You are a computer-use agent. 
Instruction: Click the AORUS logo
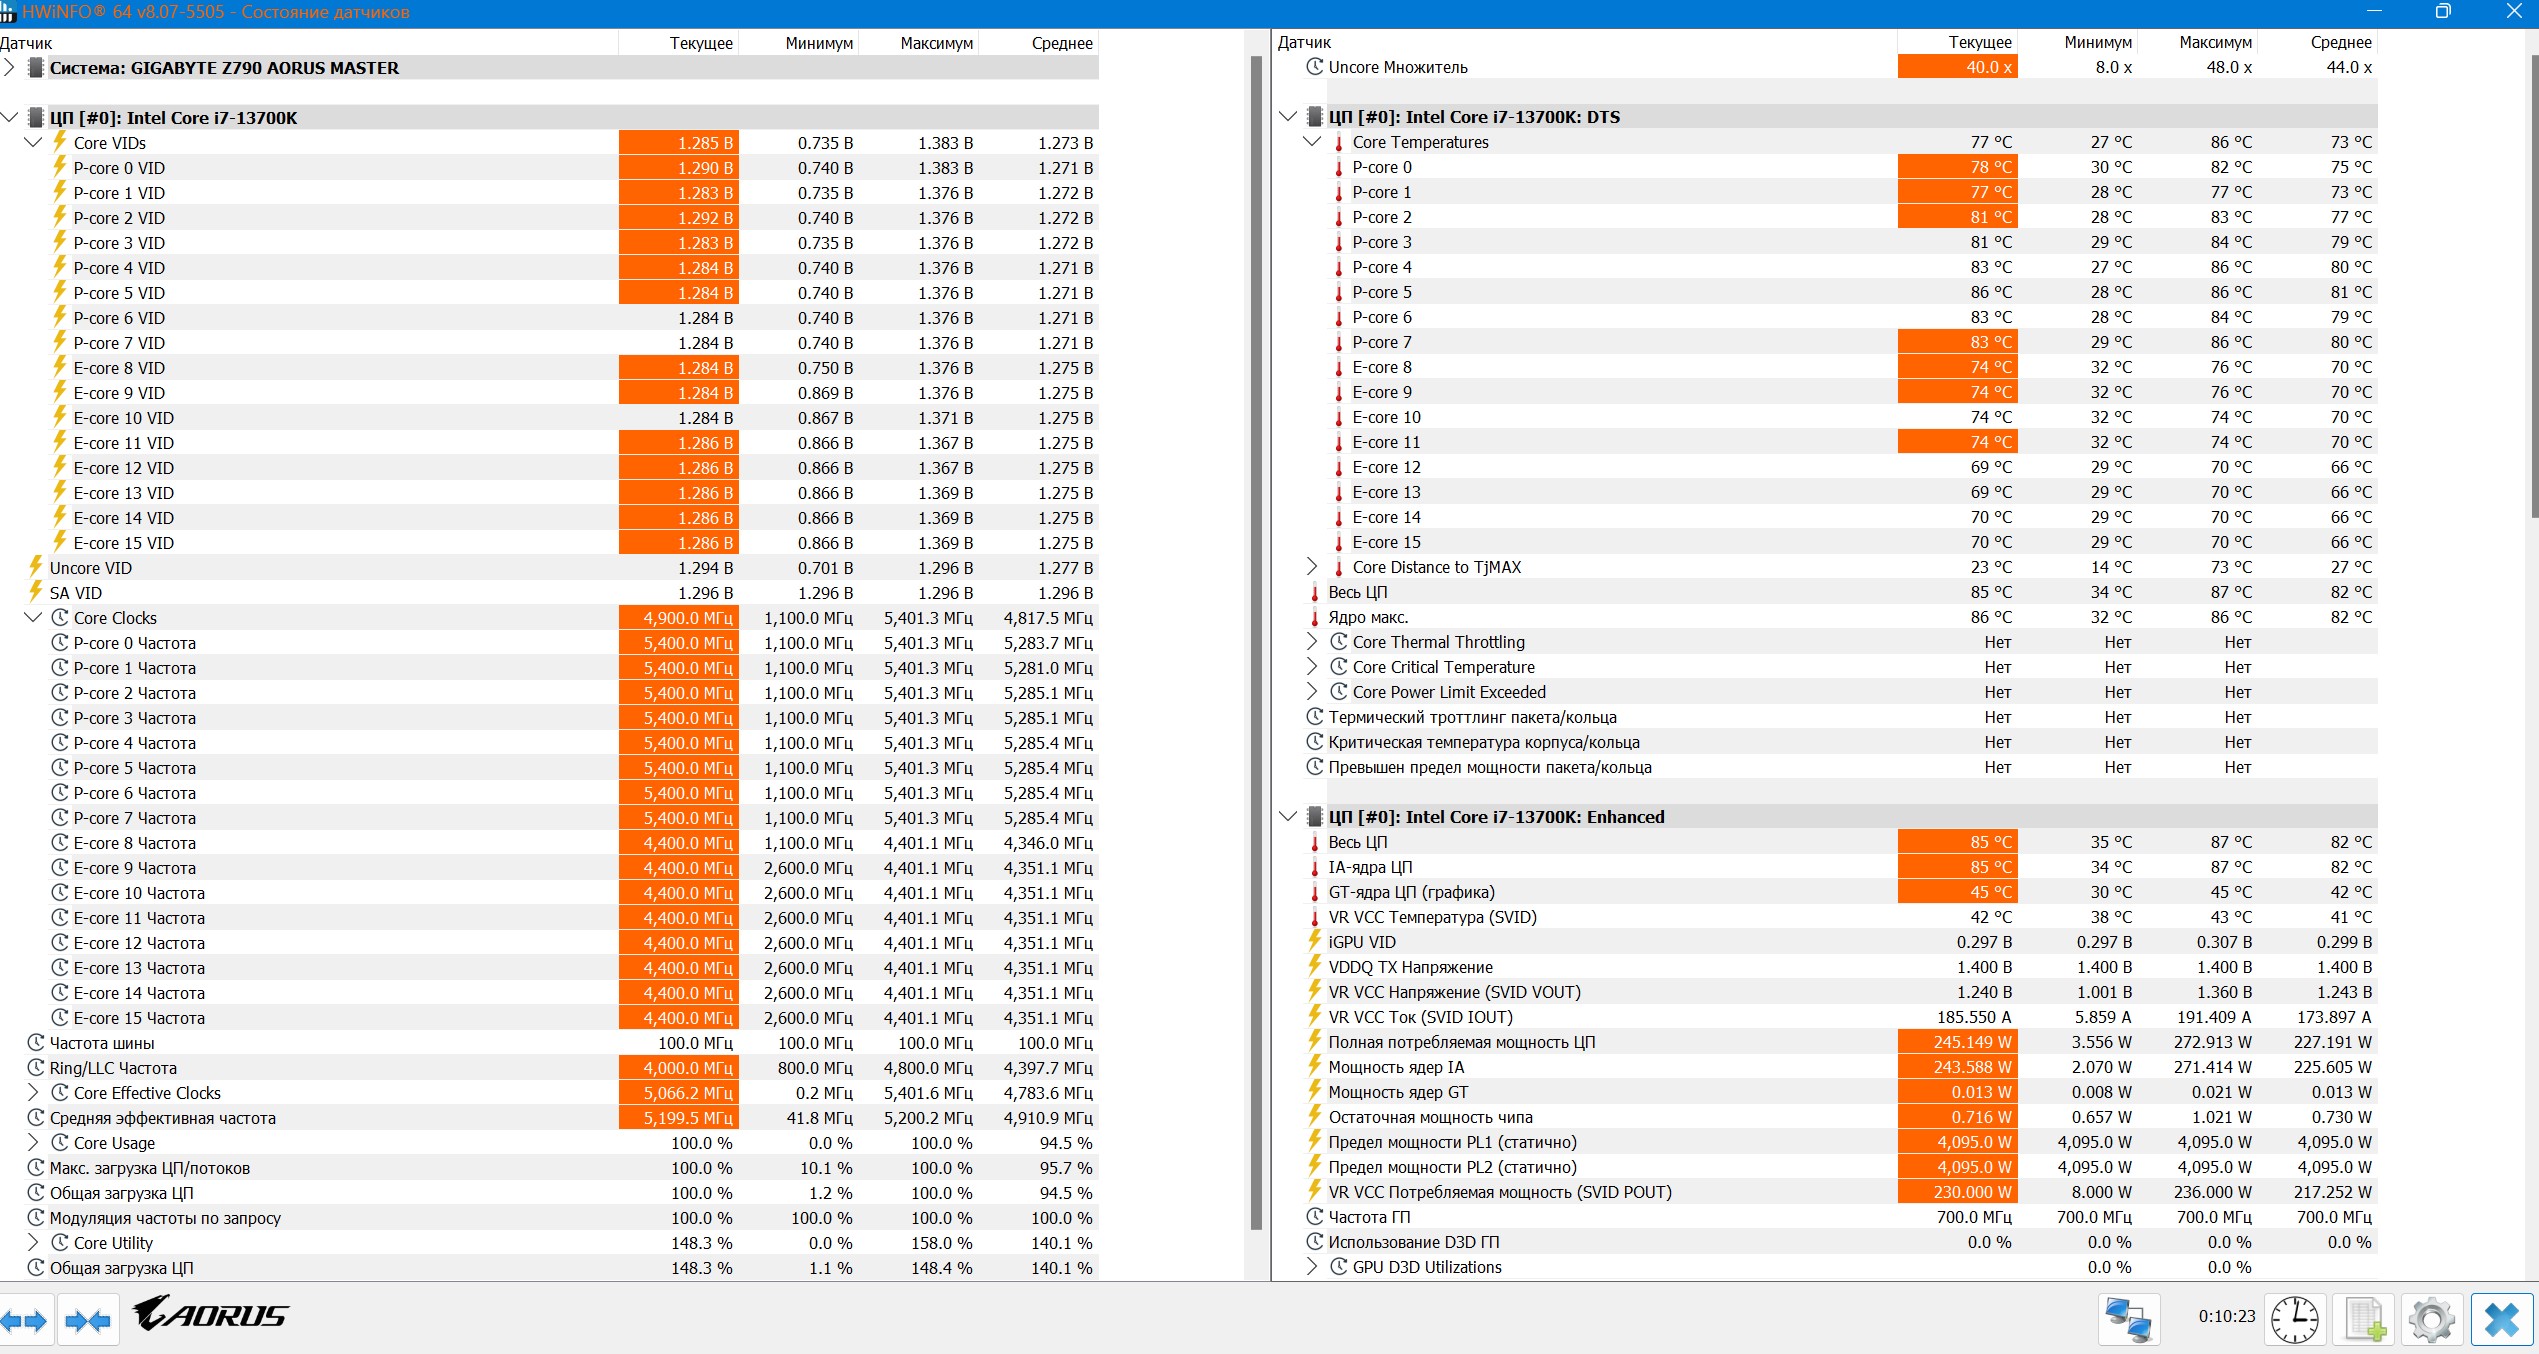point(211,1314)
